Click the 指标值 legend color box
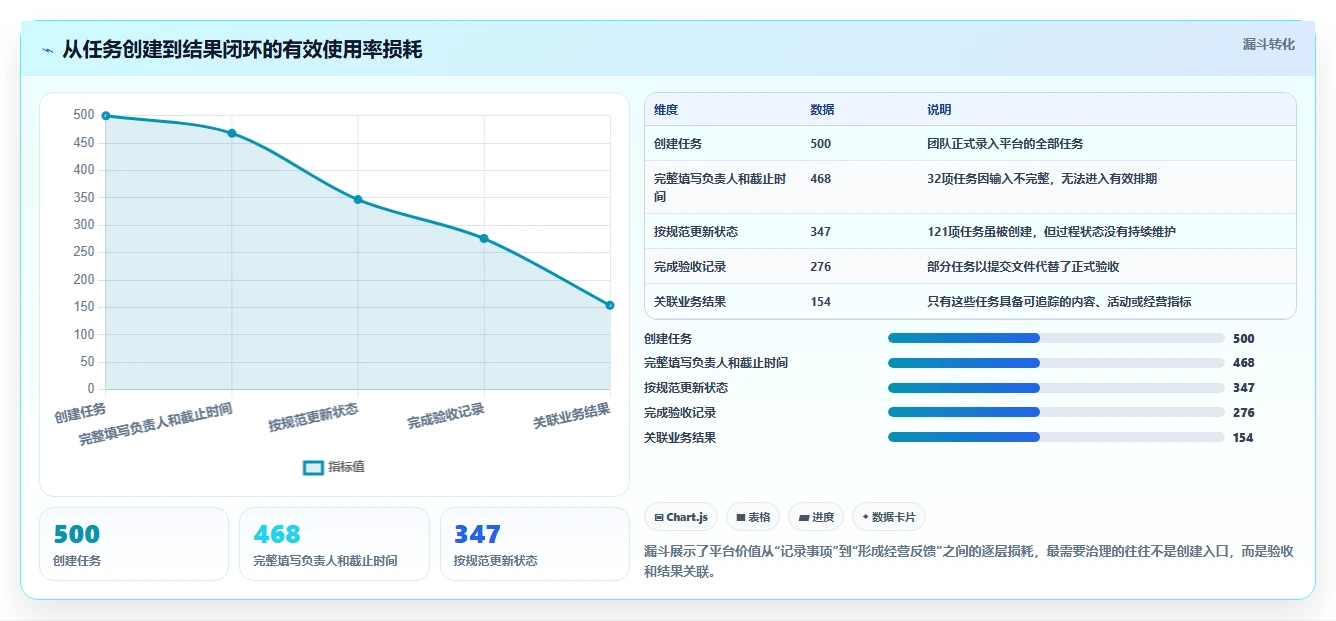Image resolution: width=1336 pixels, height=621 pixels. pos(313,467)
